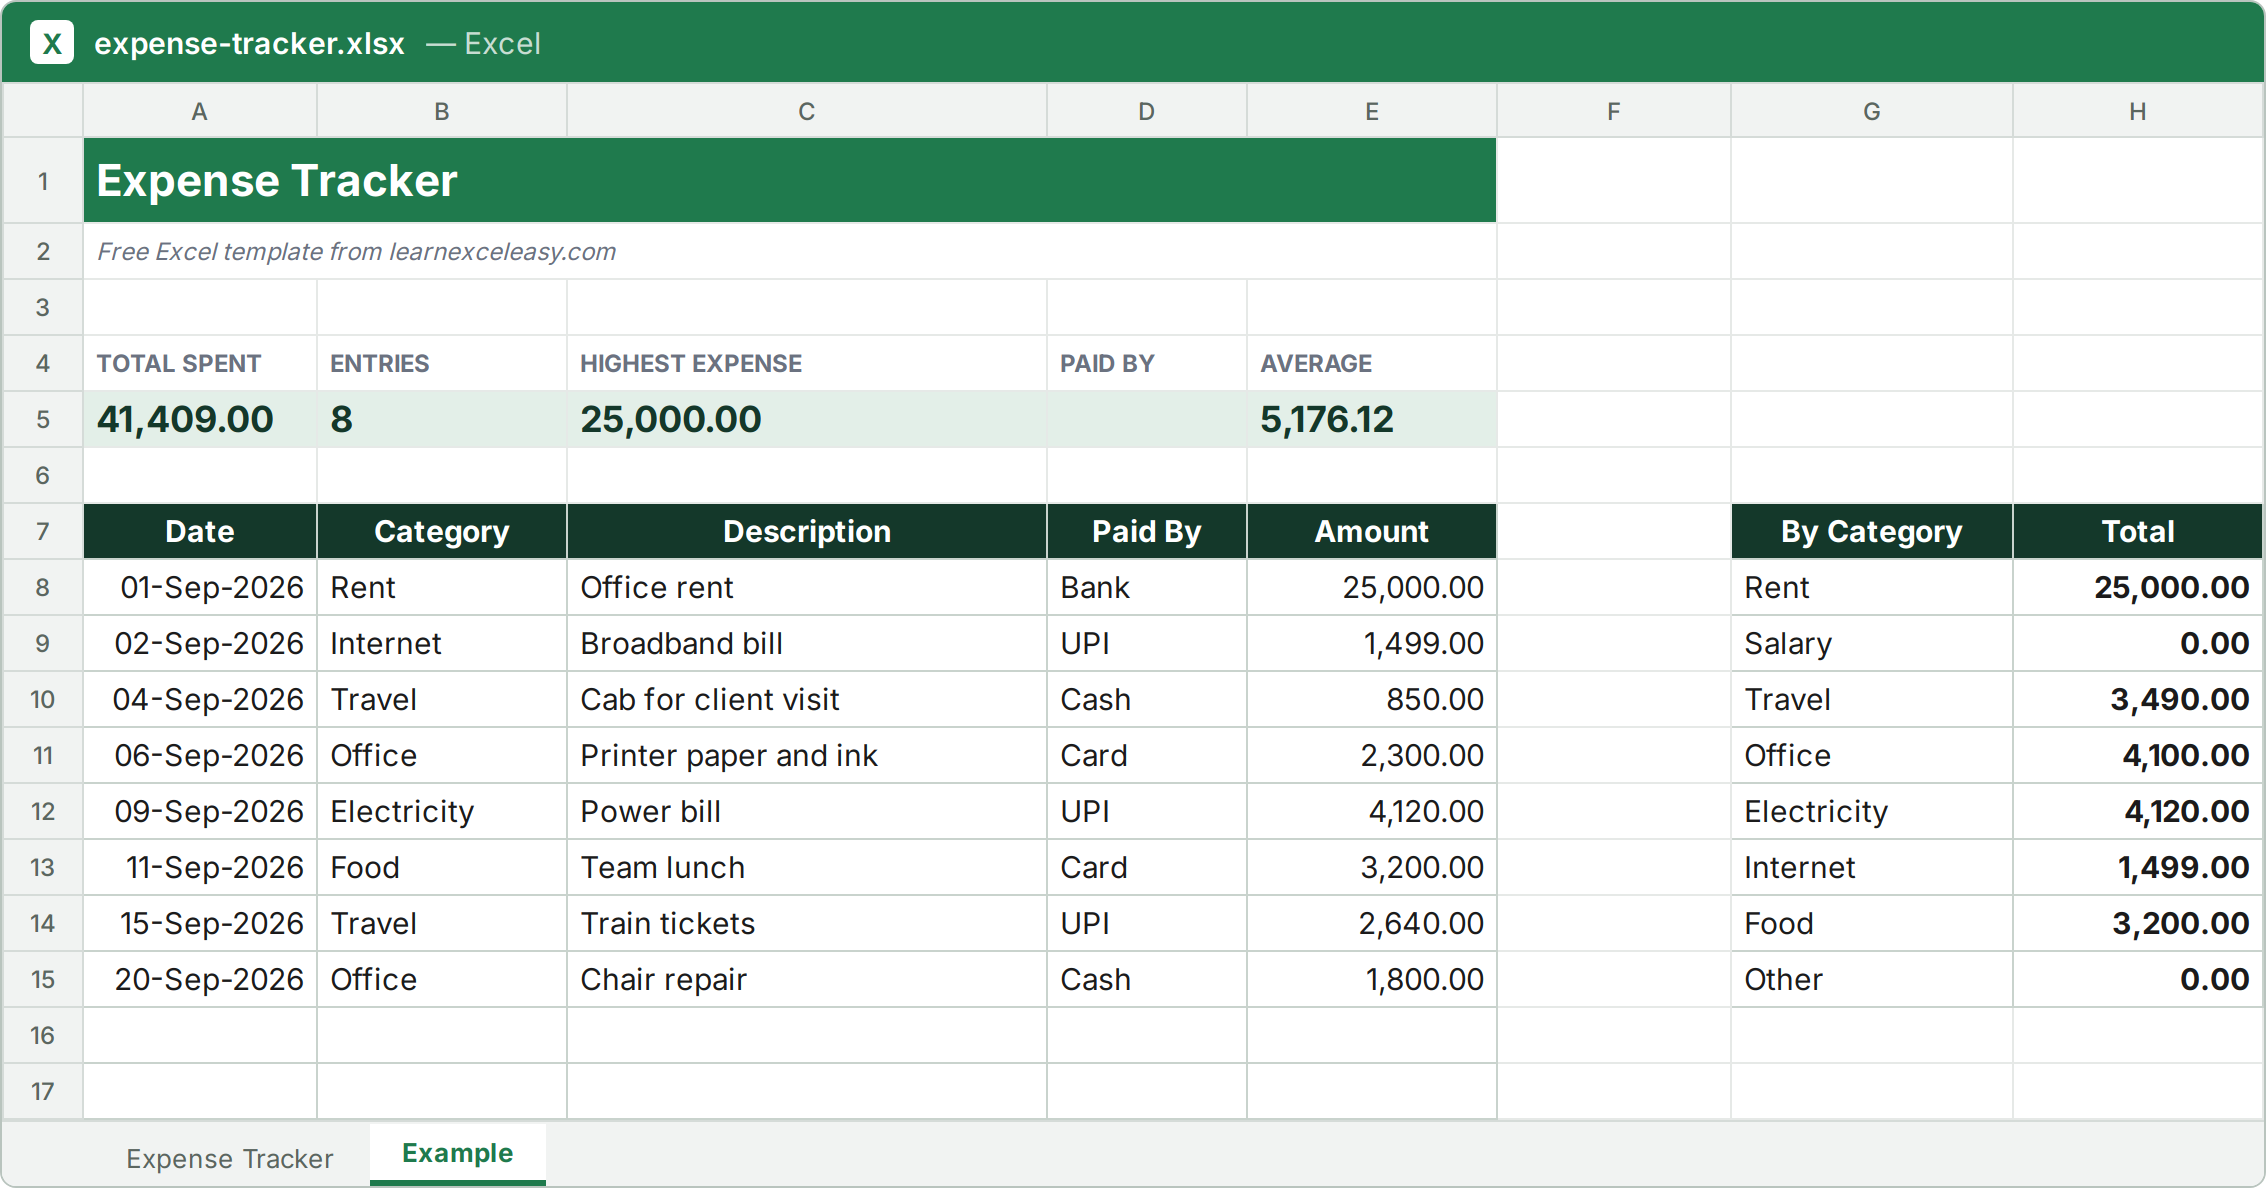Viewport: 2266px width, 1188px height.
Task: Select the Paid By table header cell
Action: tap(1147, 531)
